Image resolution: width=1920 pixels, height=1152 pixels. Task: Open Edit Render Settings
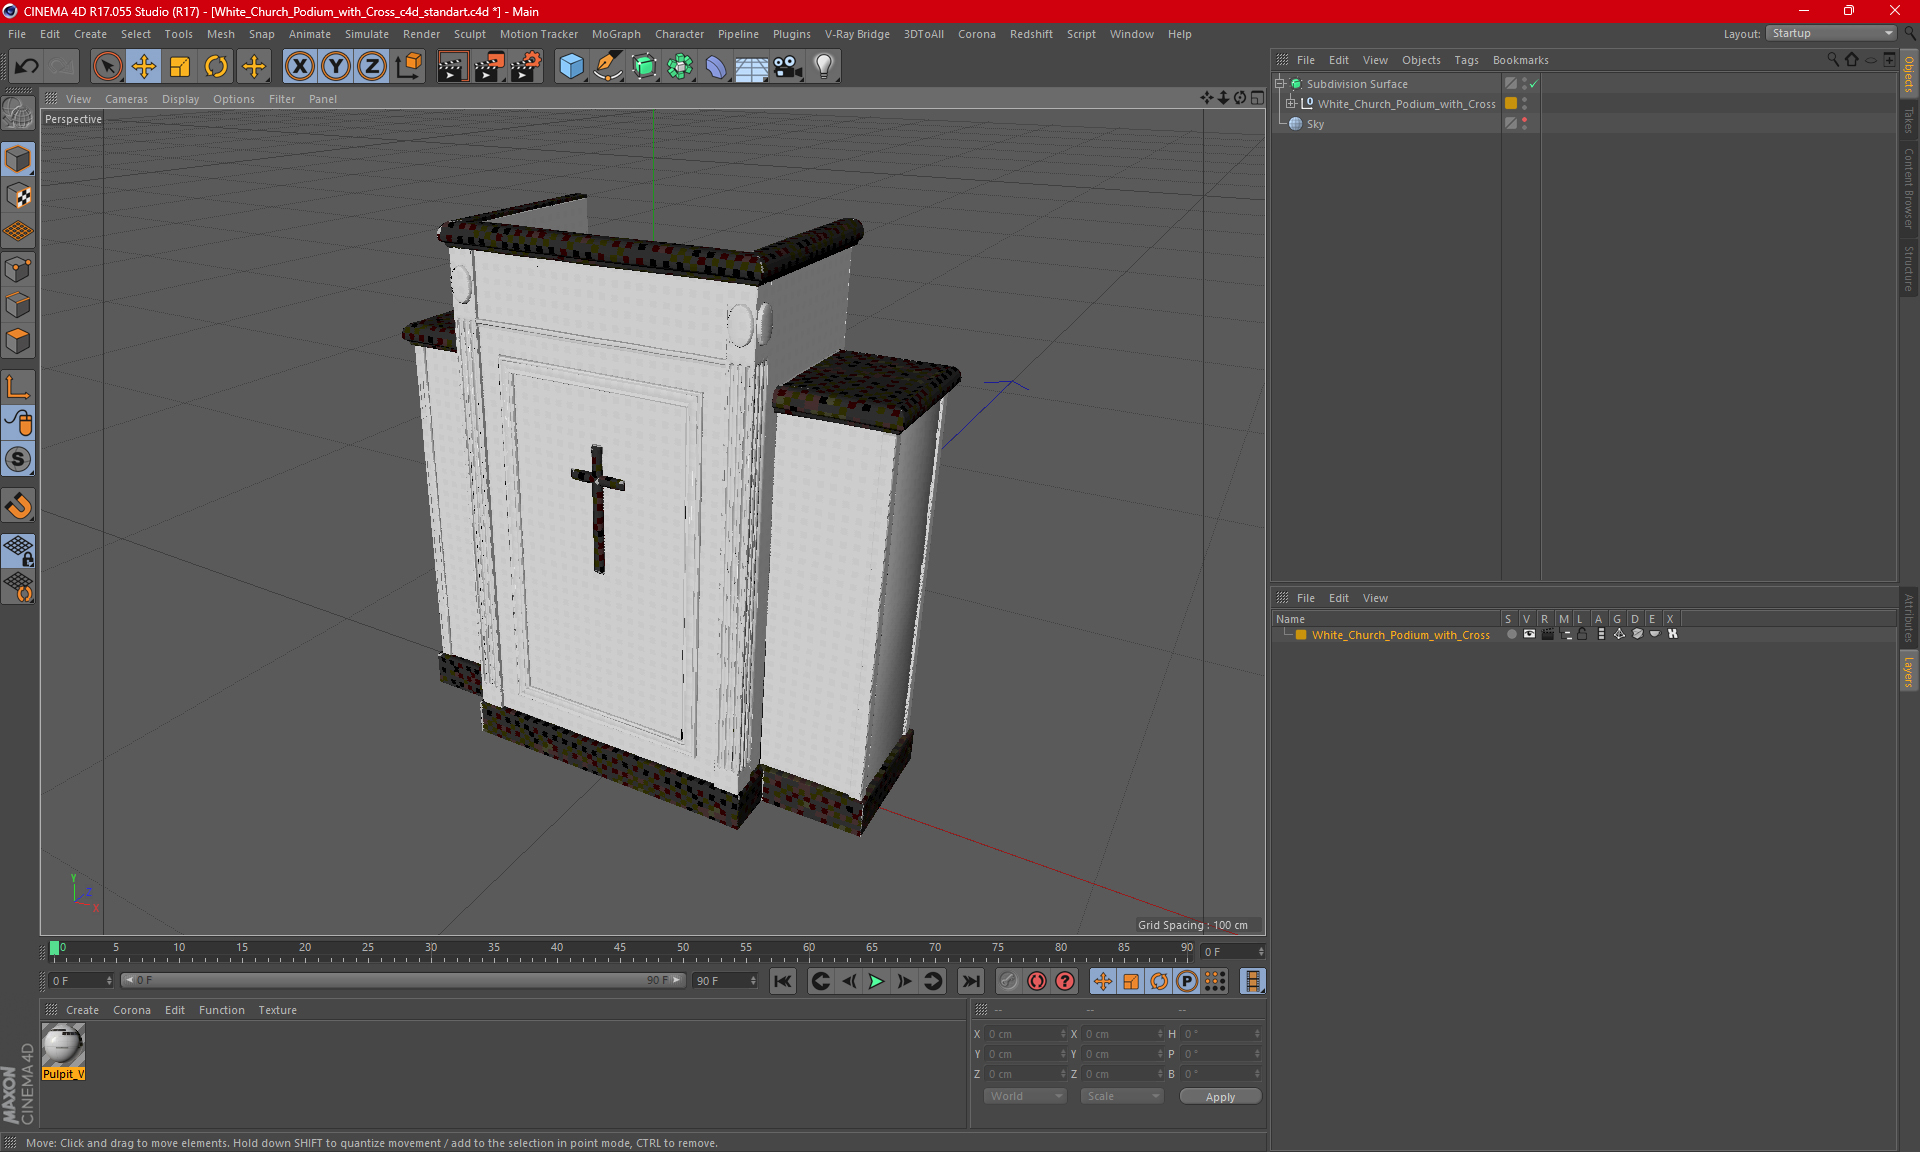point(526,67)
